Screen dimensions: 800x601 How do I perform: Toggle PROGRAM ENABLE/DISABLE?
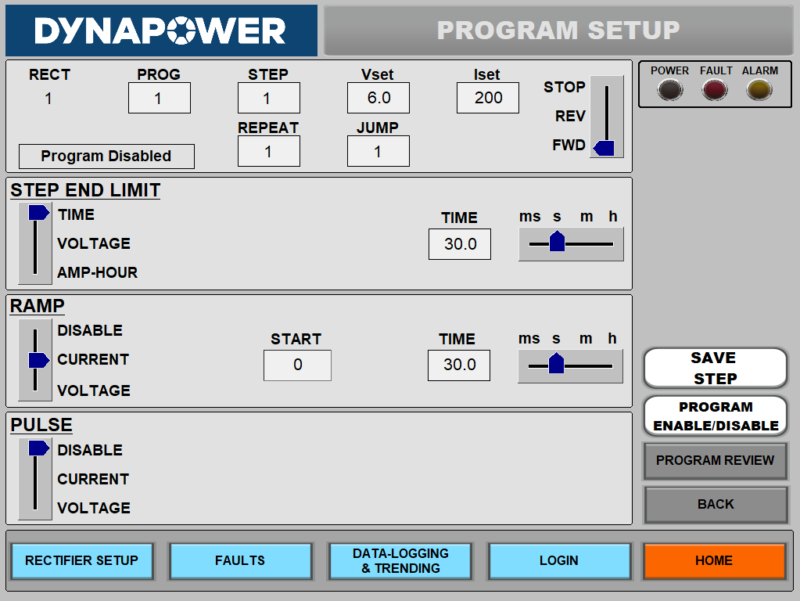click(x=715, y=415)
